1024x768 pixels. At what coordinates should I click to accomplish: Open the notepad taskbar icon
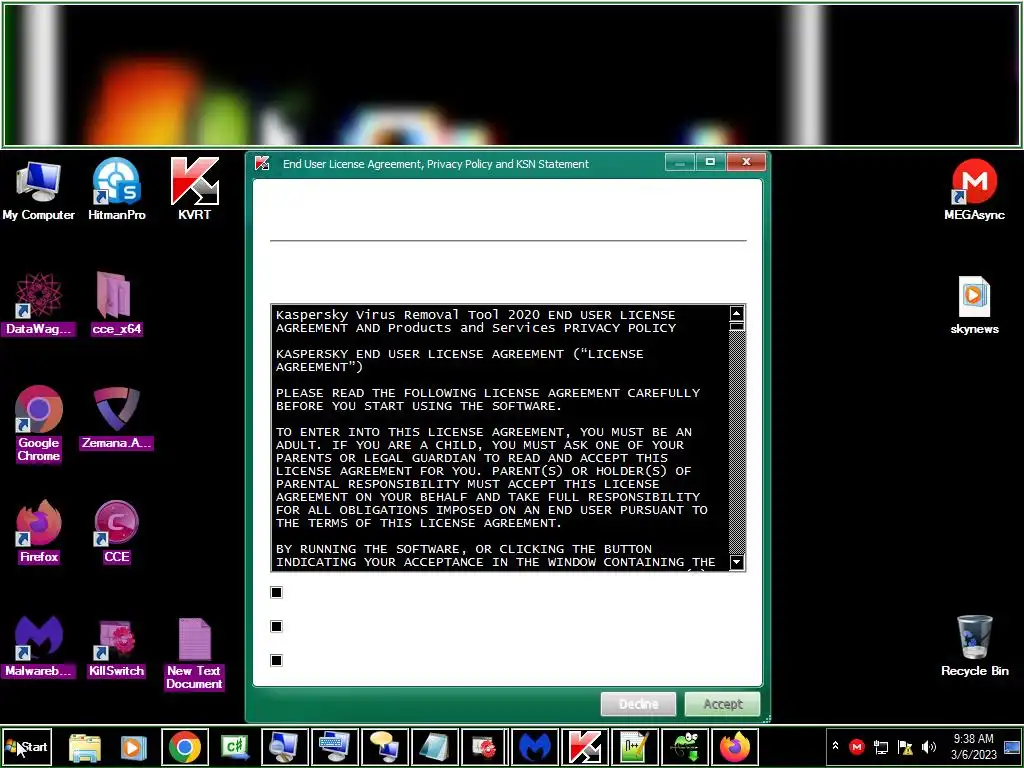pos(435,747)
